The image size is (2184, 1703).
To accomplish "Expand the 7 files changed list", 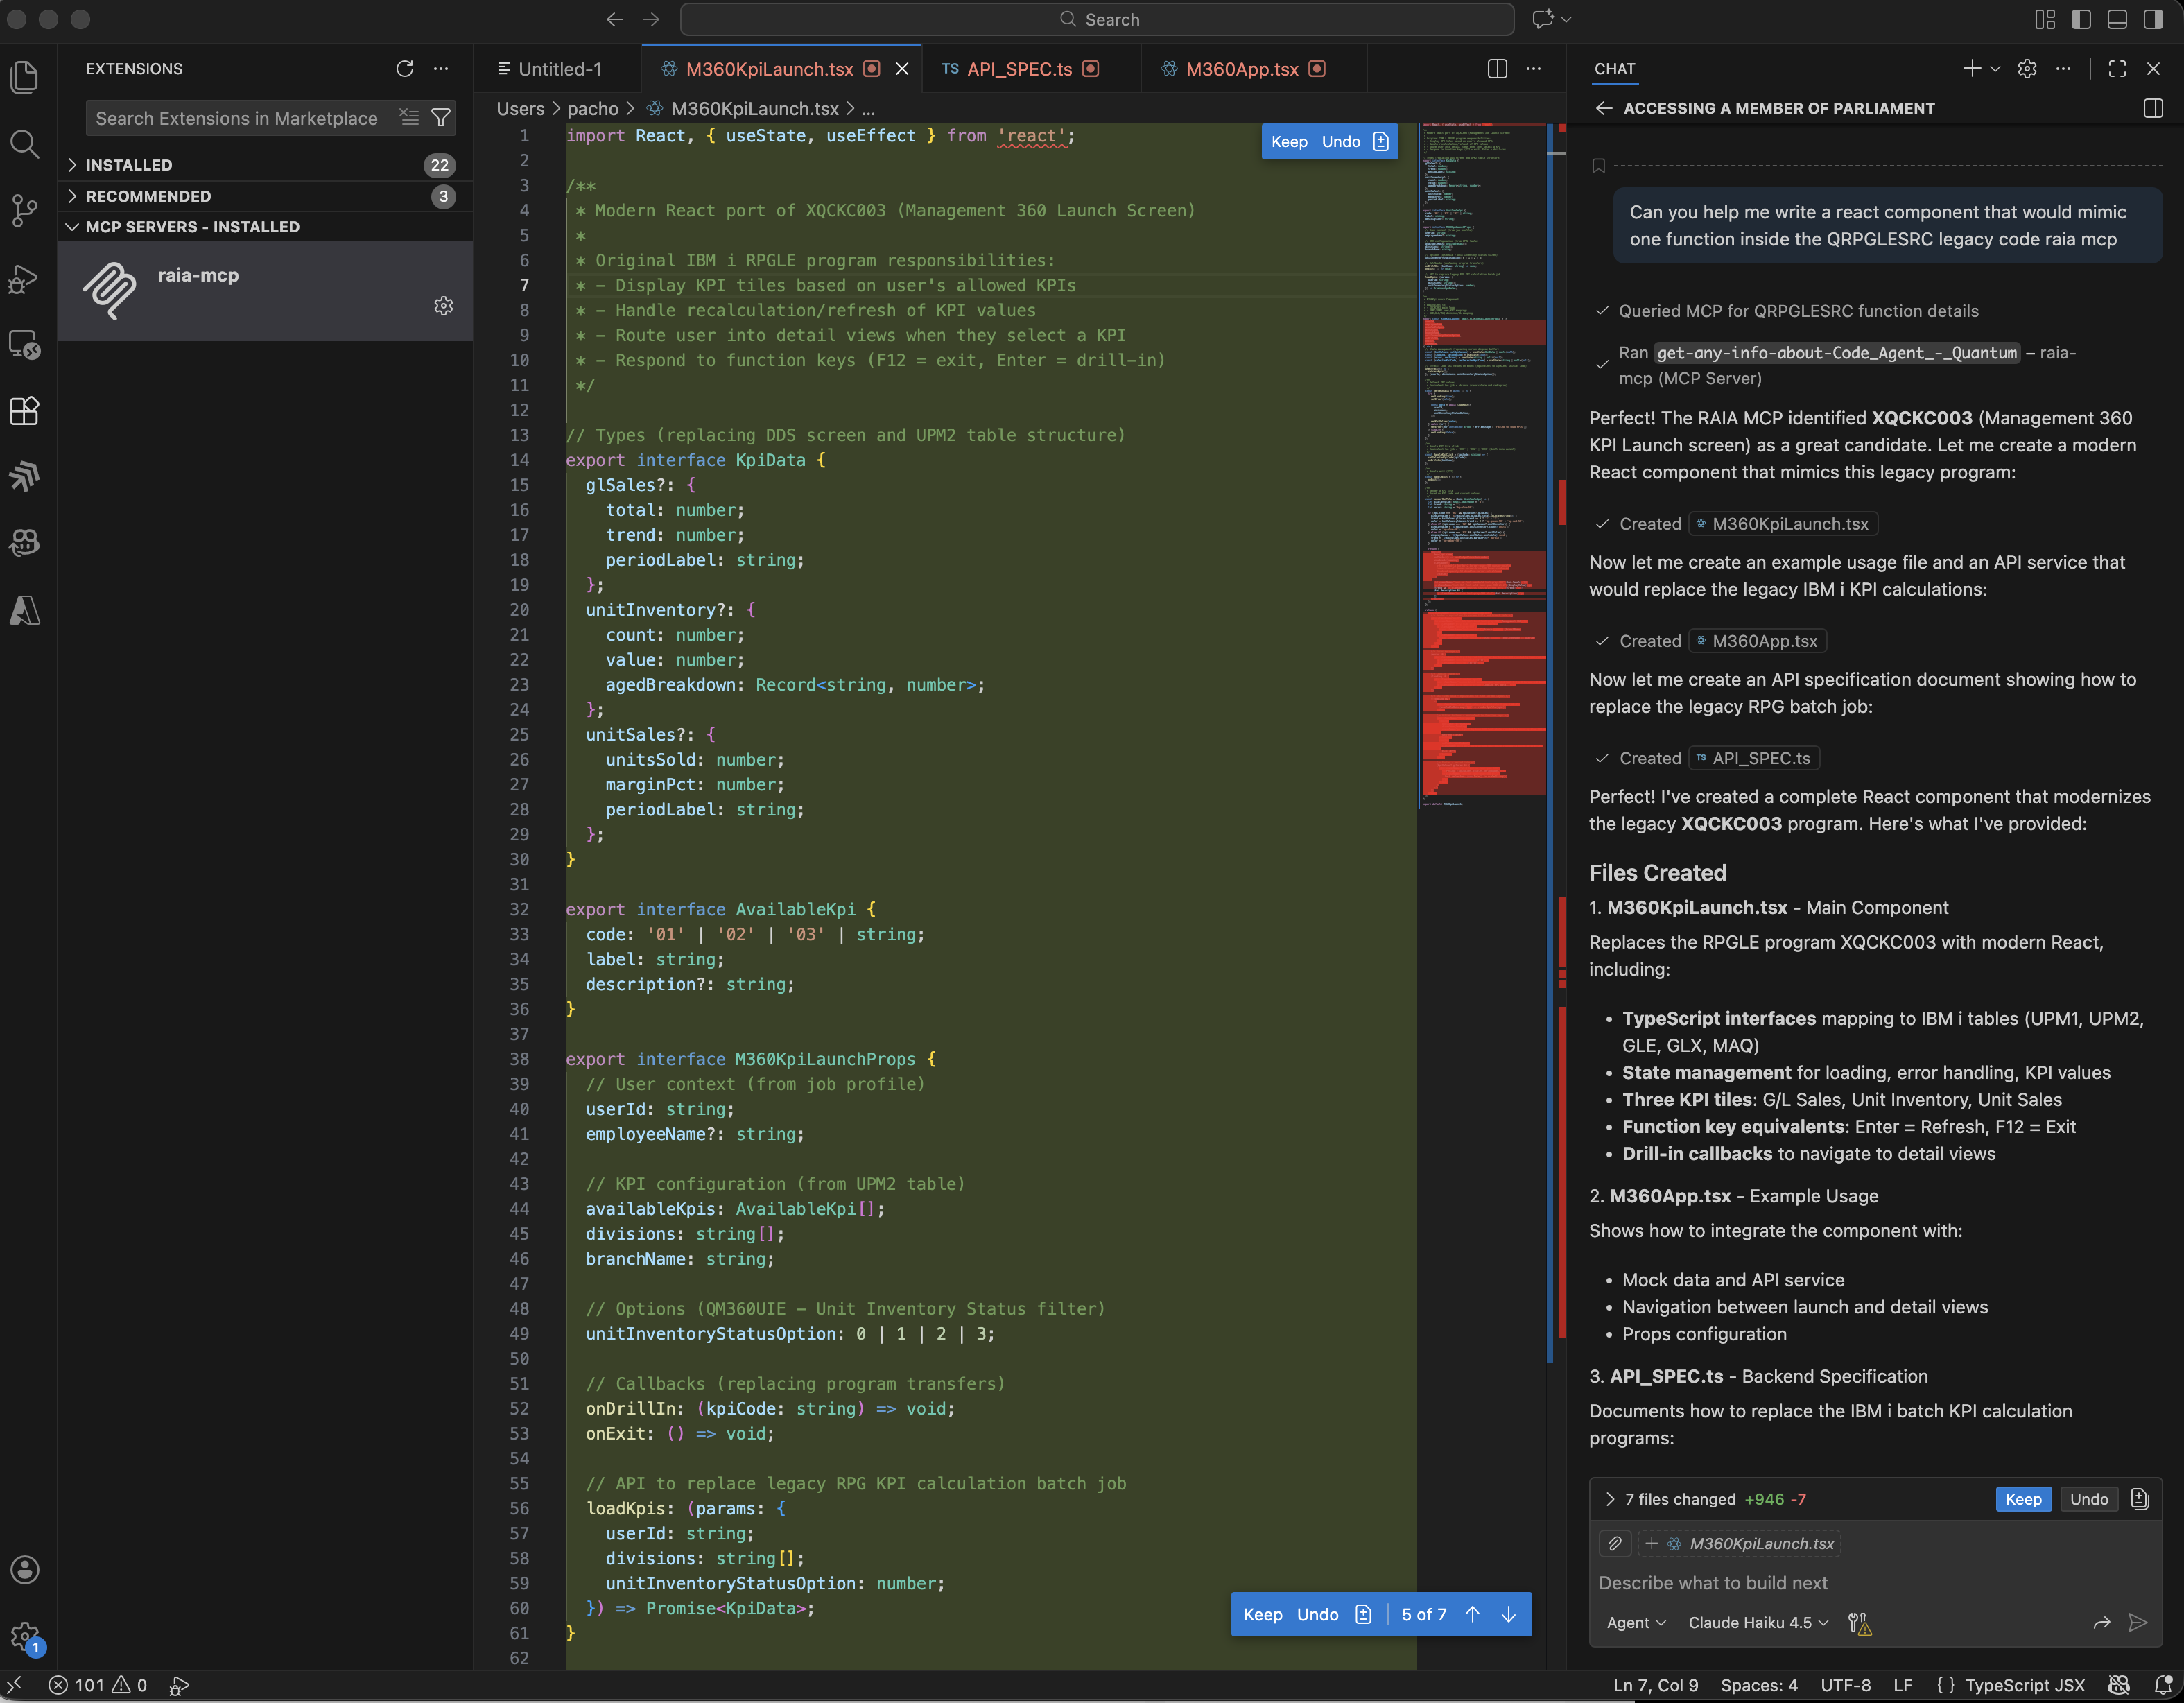I will pos(1609,1499).
